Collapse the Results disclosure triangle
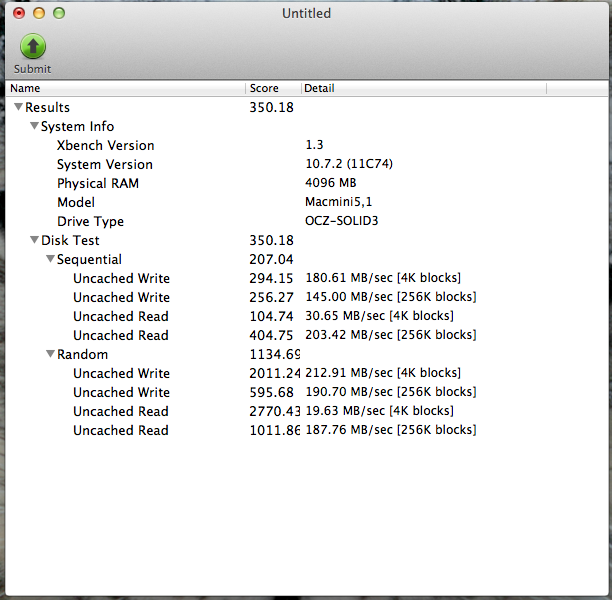 click(18, 107)
